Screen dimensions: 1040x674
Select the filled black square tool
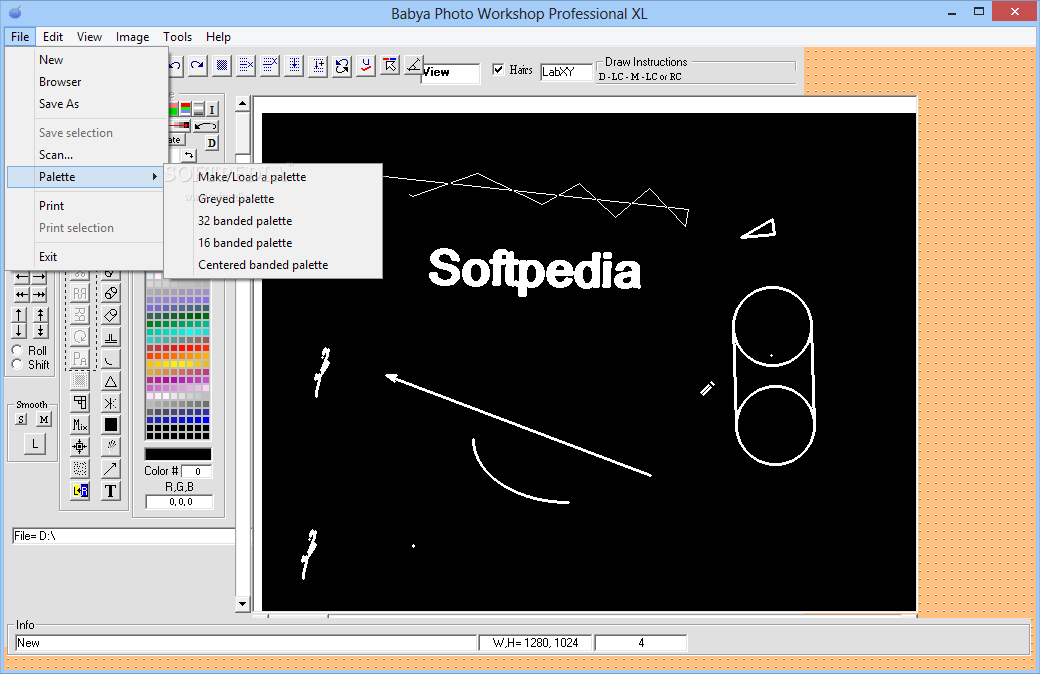coord(111,425)
